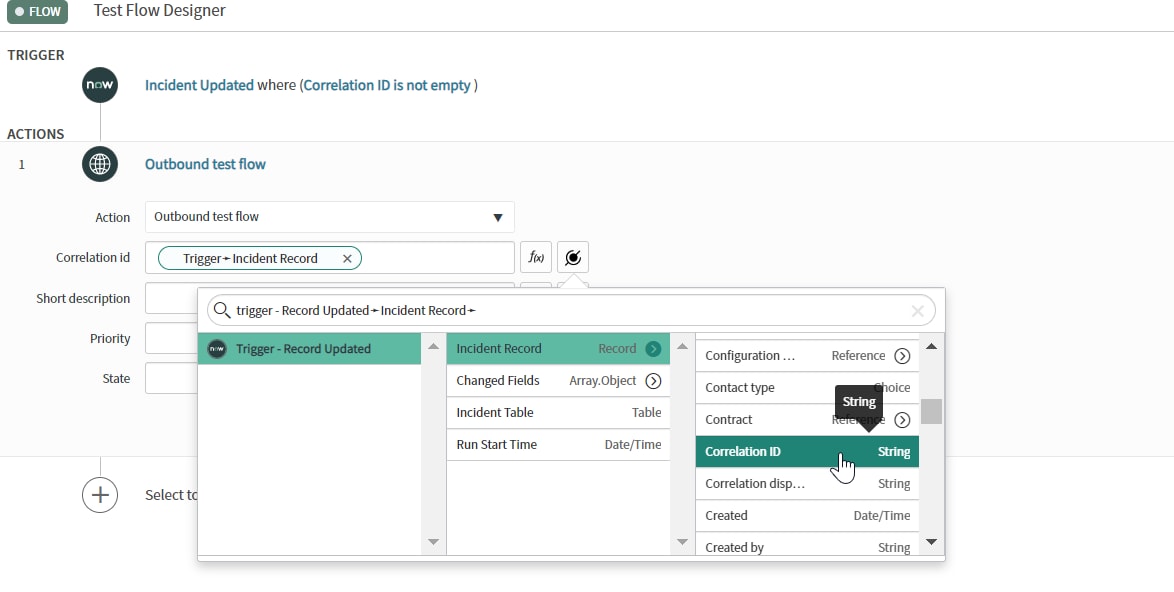The height and width of the screenshot is (592, 1174).
Task: Expand Changed Fields Array.Object entry
Action: [655, 380]
